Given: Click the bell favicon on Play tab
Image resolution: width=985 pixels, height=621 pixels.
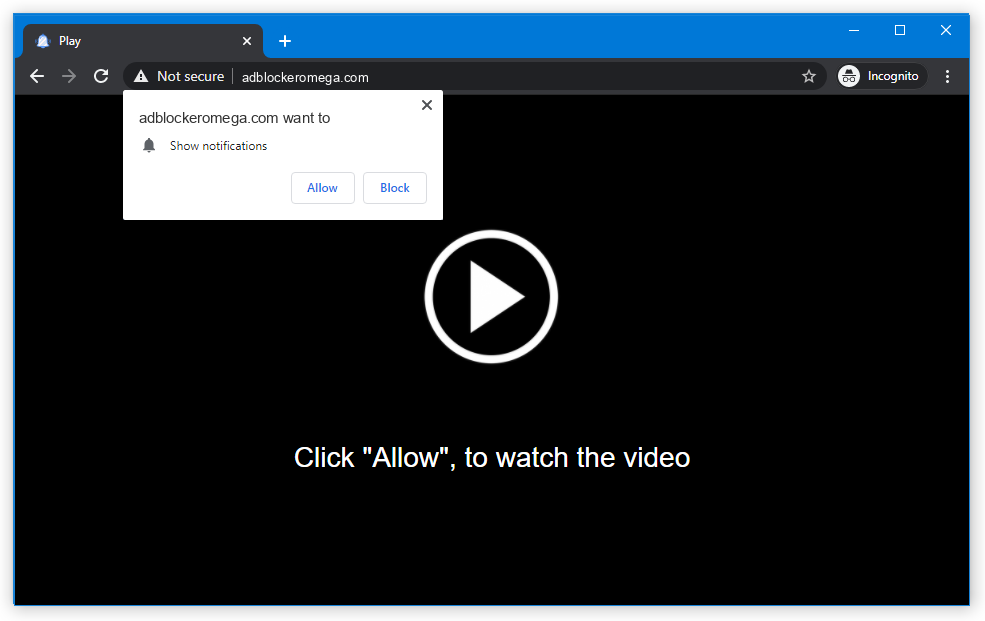Looking at the screenshot, I should point(43,41).
